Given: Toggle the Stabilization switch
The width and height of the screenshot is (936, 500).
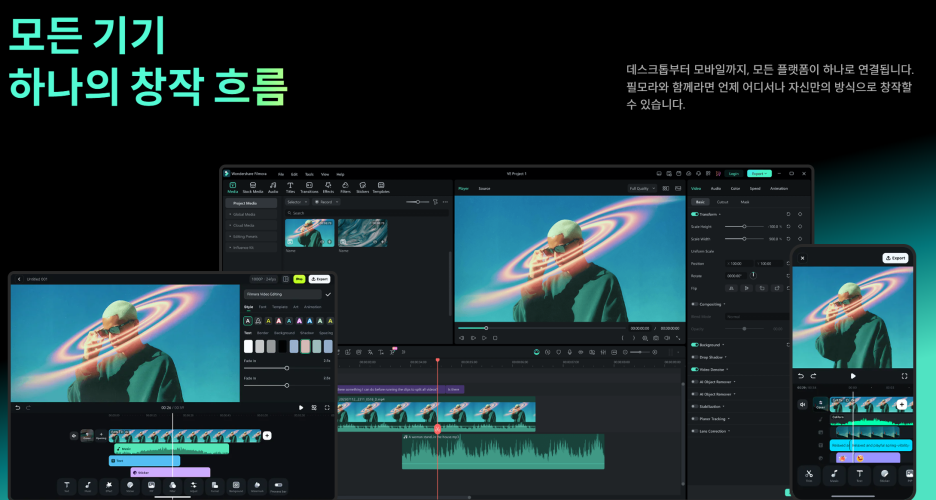Looking at the screenshot, I should coord(694,406).
